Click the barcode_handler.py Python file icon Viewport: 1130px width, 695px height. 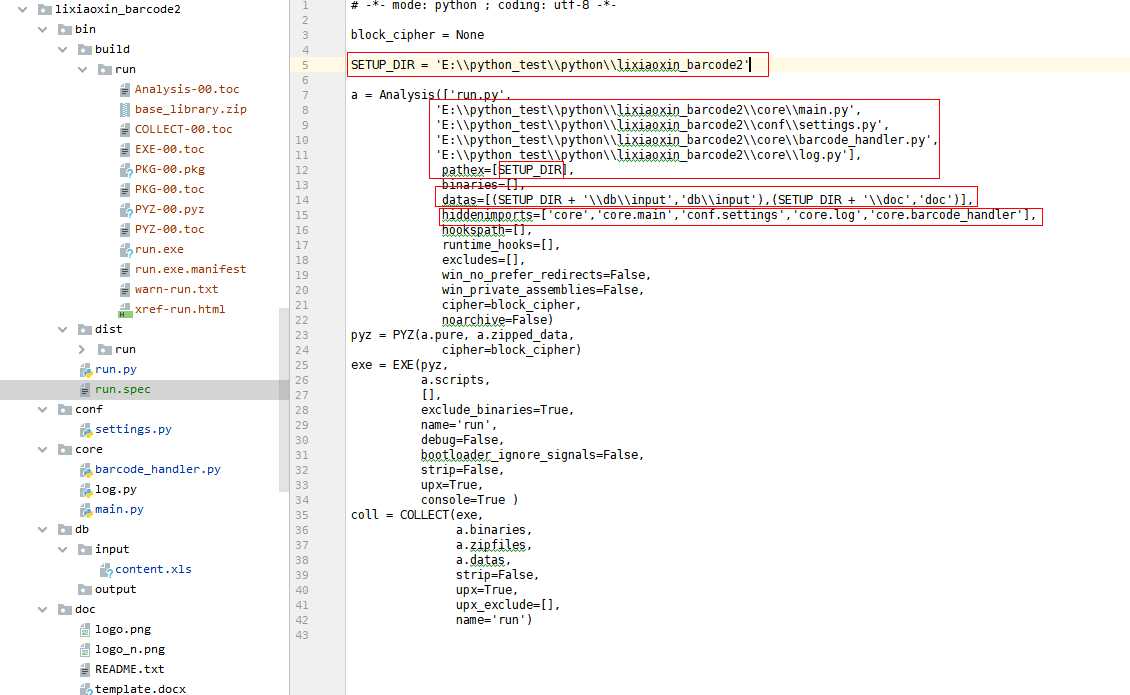click(86, 470)
